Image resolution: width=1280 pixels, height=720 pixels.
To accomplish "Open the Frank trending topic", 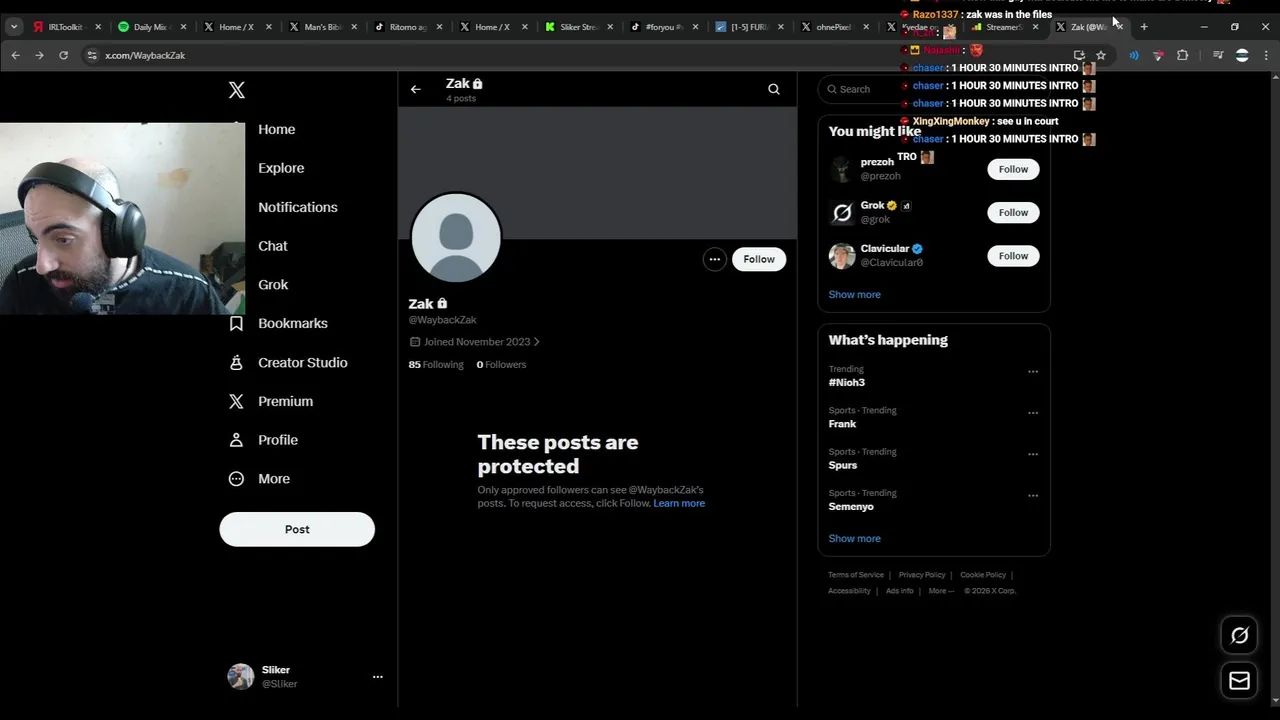I will point(842,424).
